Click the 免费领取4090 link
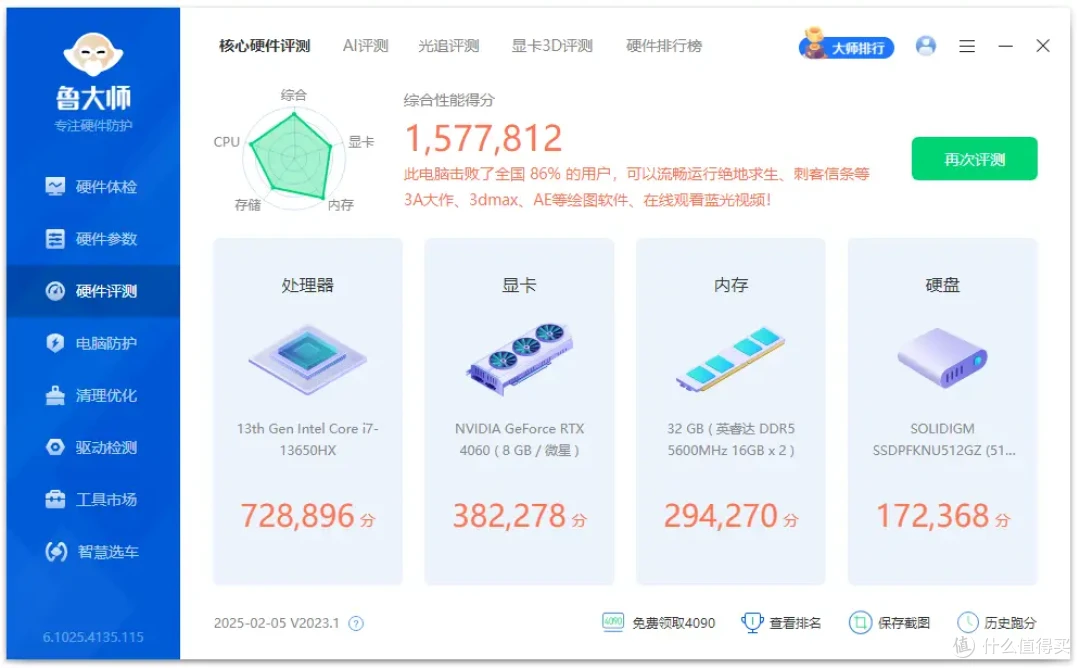 (674, 623)
